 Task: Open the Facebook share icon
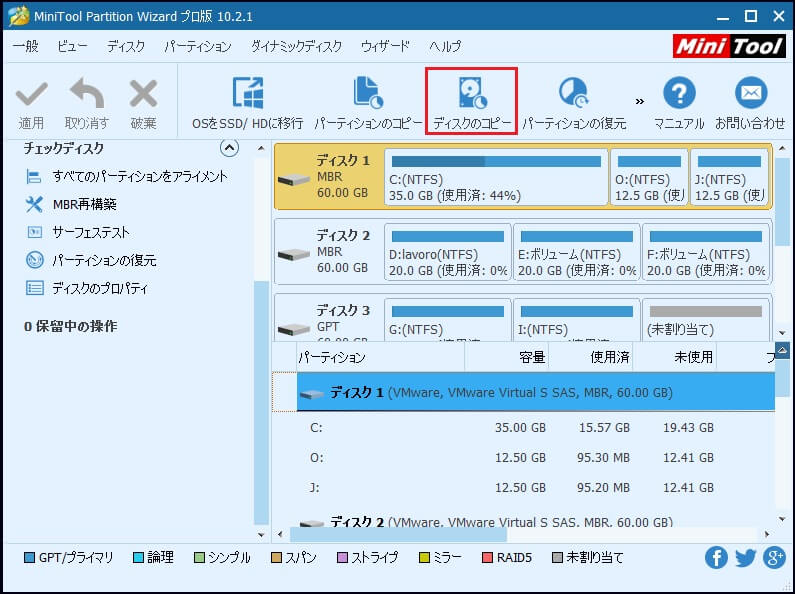tap(716, 558)
